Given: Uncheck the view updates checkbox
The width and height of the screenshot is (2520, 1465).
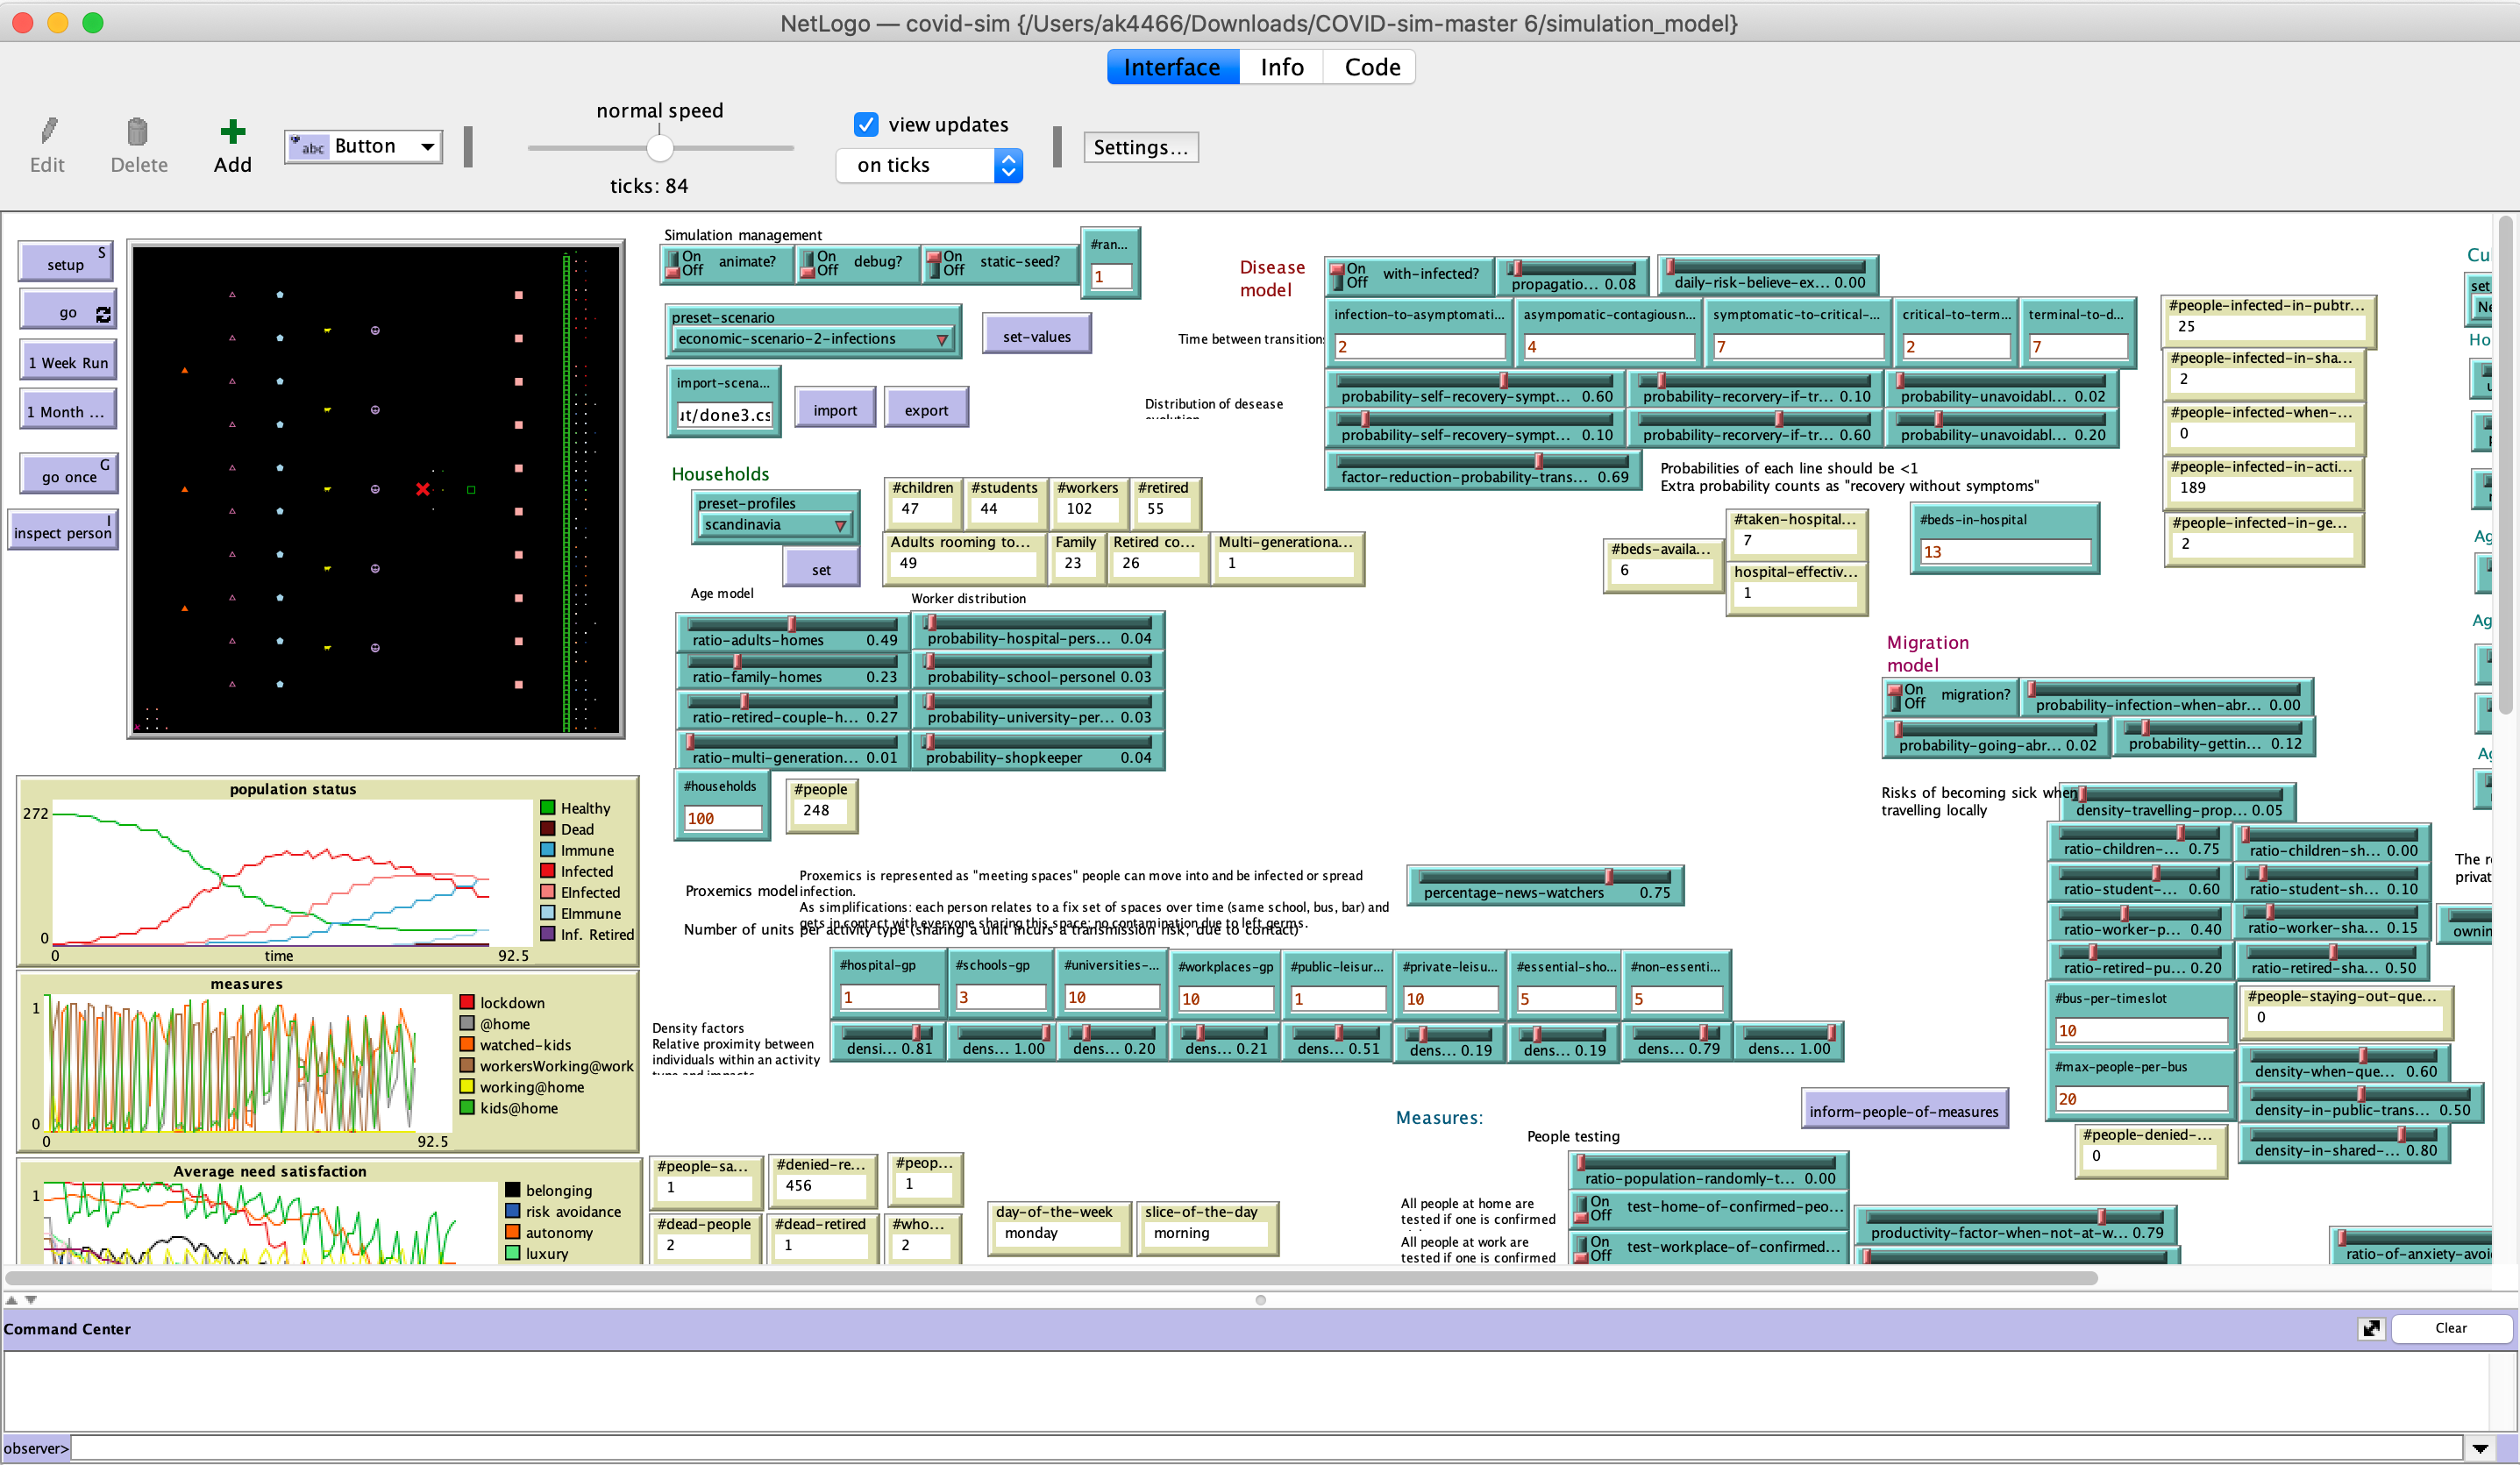Looking at the screenshot, I should point(866,124).
